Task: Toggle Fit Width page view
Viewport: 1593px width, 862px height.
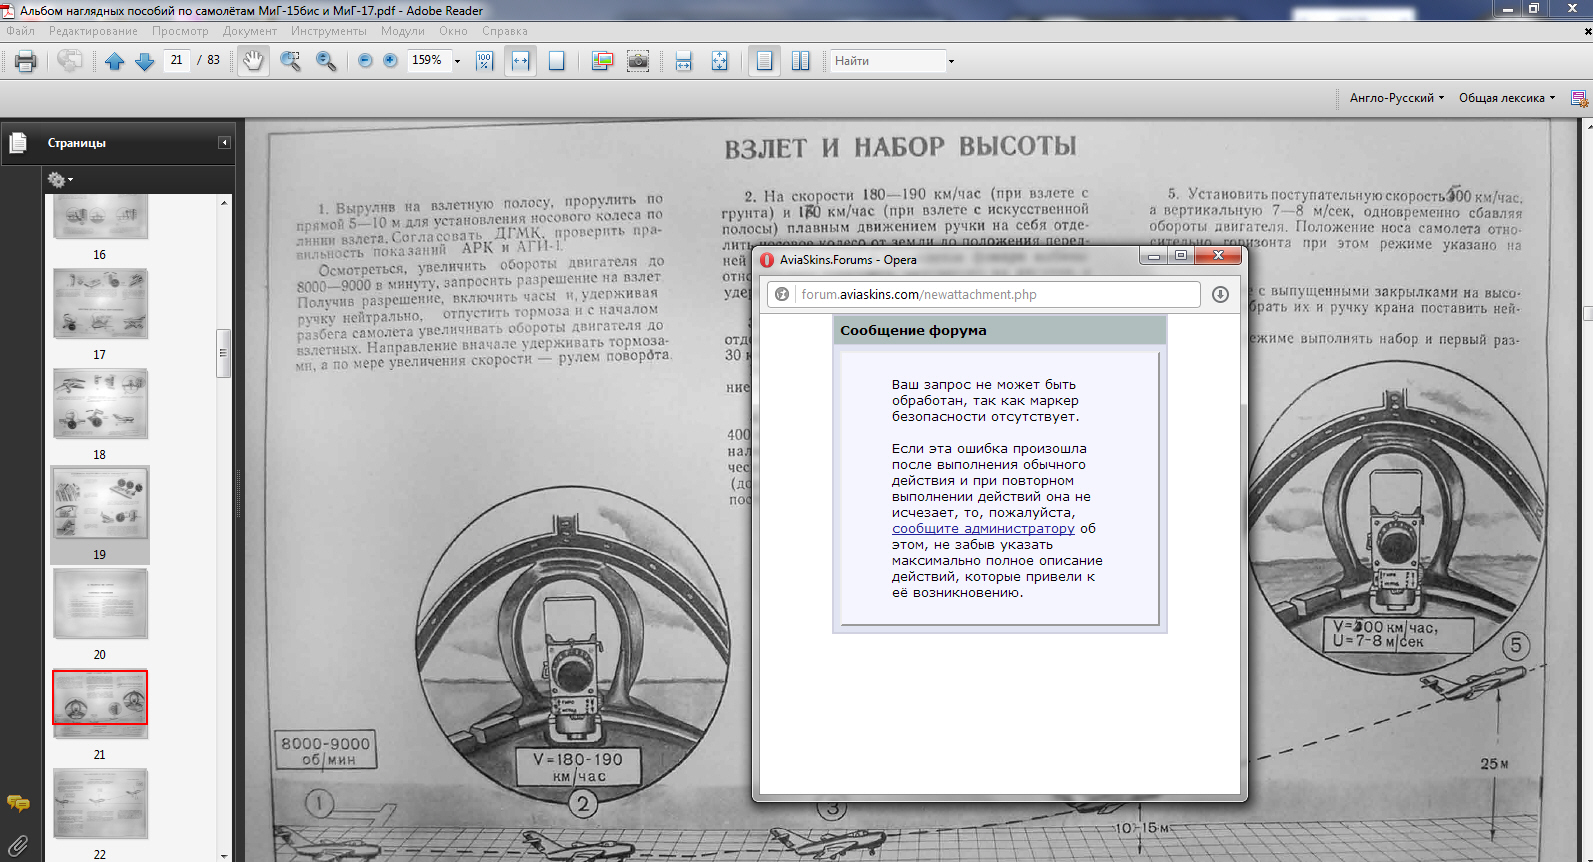Action: tap(520, 61)
